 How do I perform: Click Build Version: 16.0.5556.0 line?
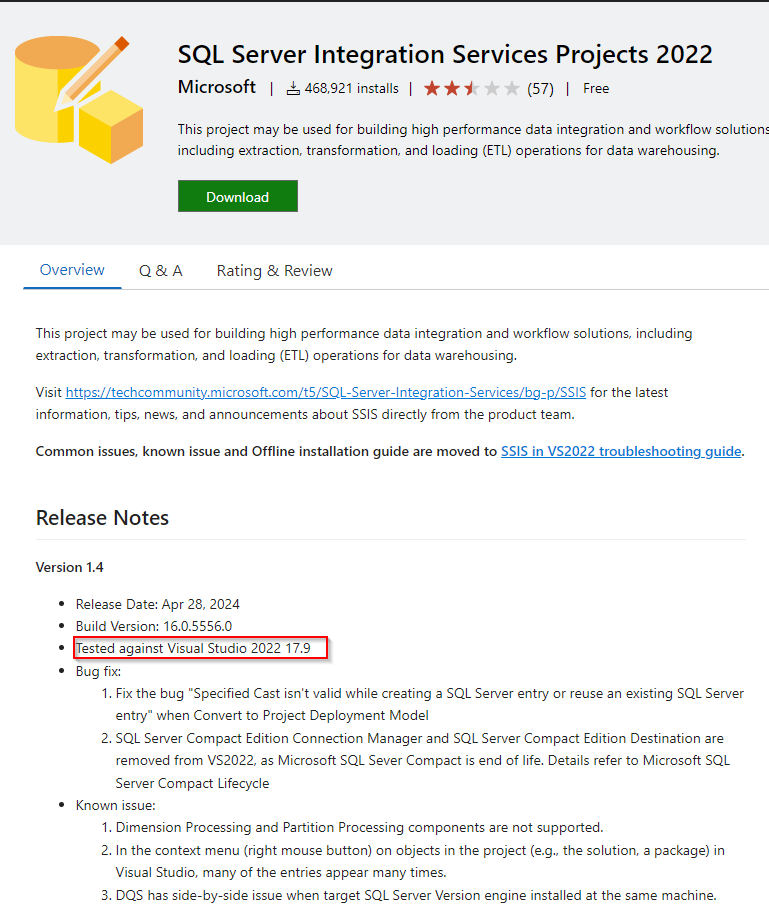[x=154, y=627]
